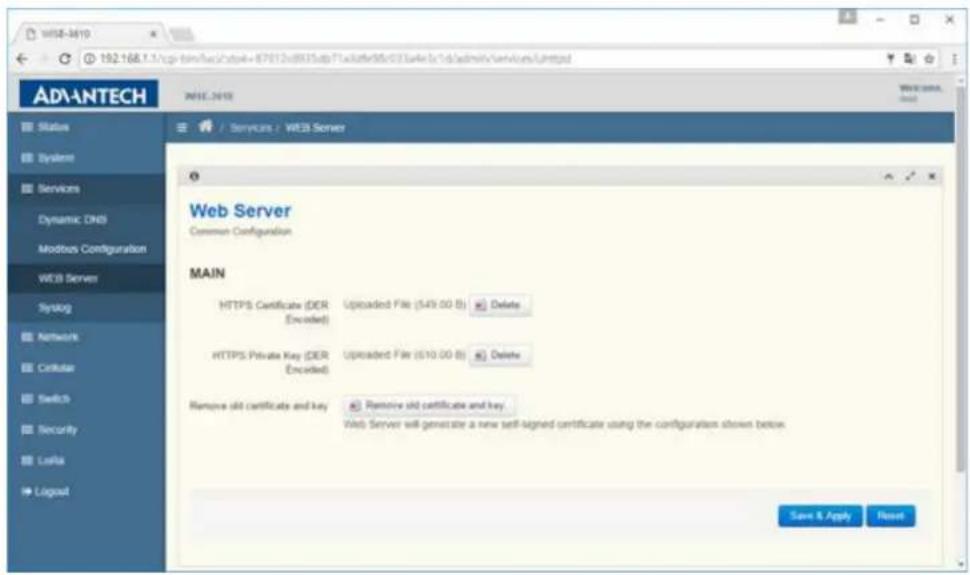Close the Web Server panel
970x575 pixels.
pyautogui.click(x=932, y=176)
